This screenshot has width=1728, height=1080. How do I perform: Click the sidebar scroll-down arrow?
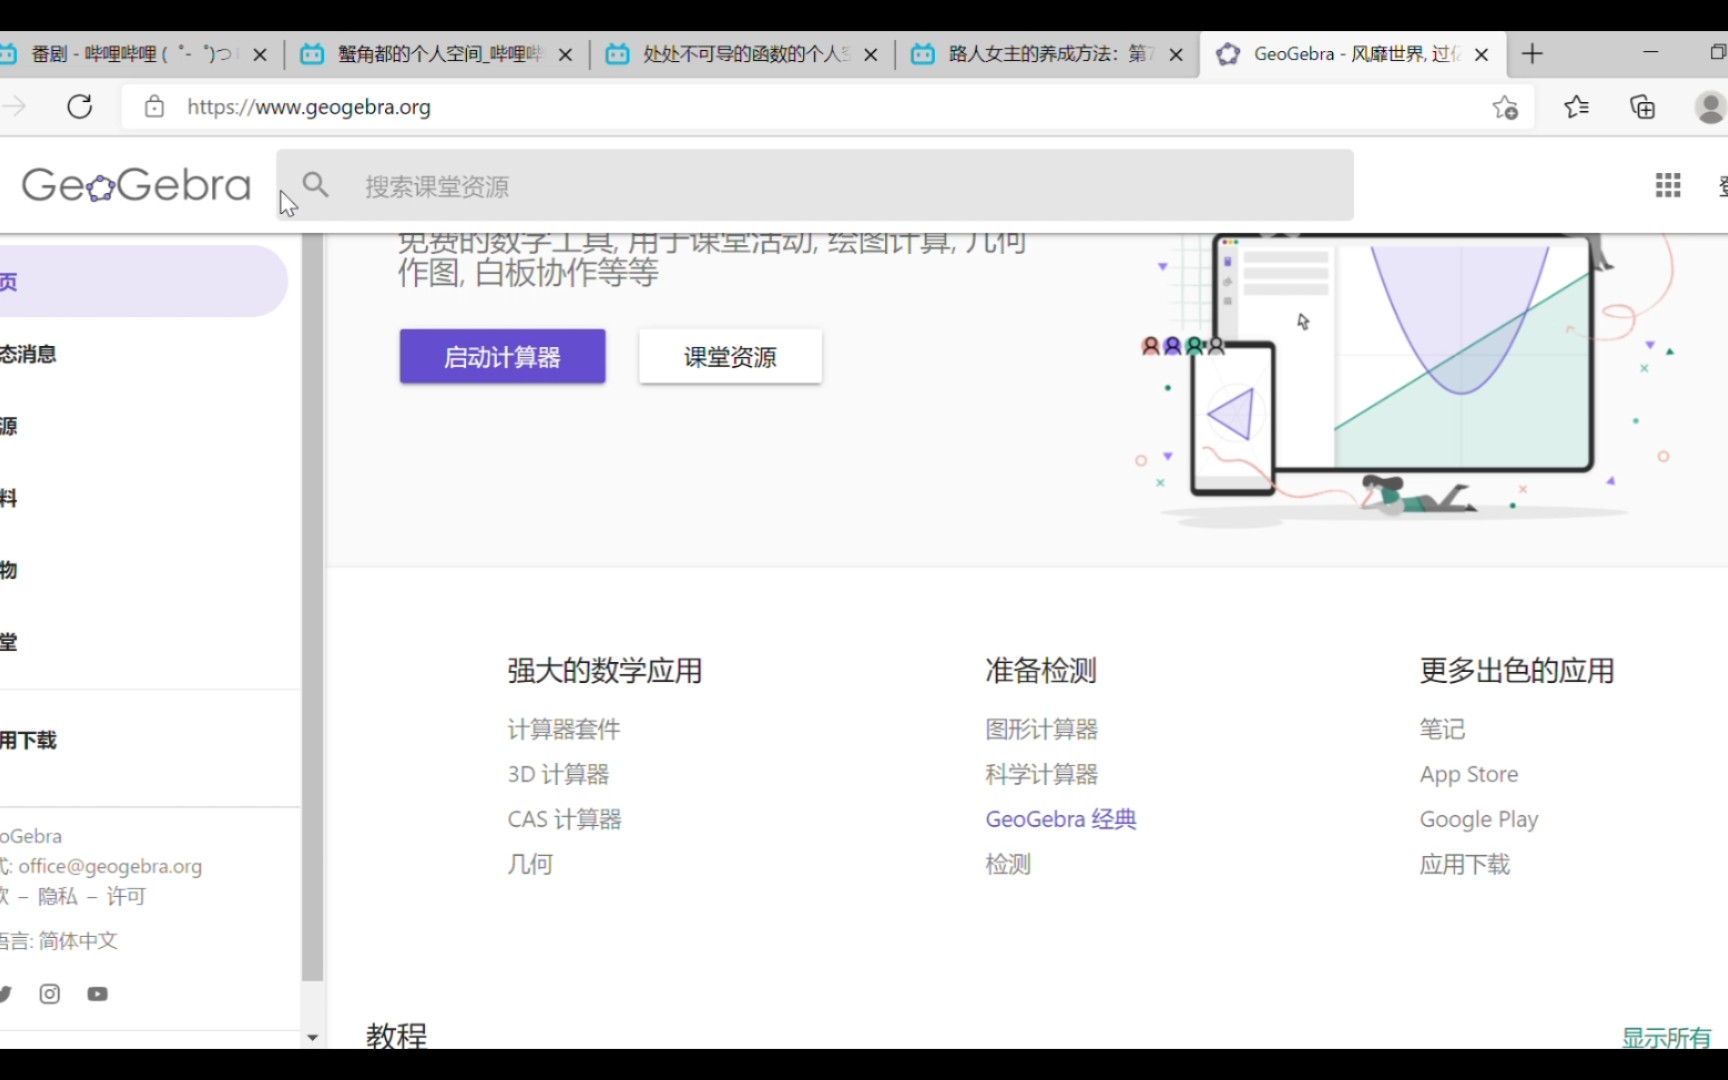point(312,1037)
